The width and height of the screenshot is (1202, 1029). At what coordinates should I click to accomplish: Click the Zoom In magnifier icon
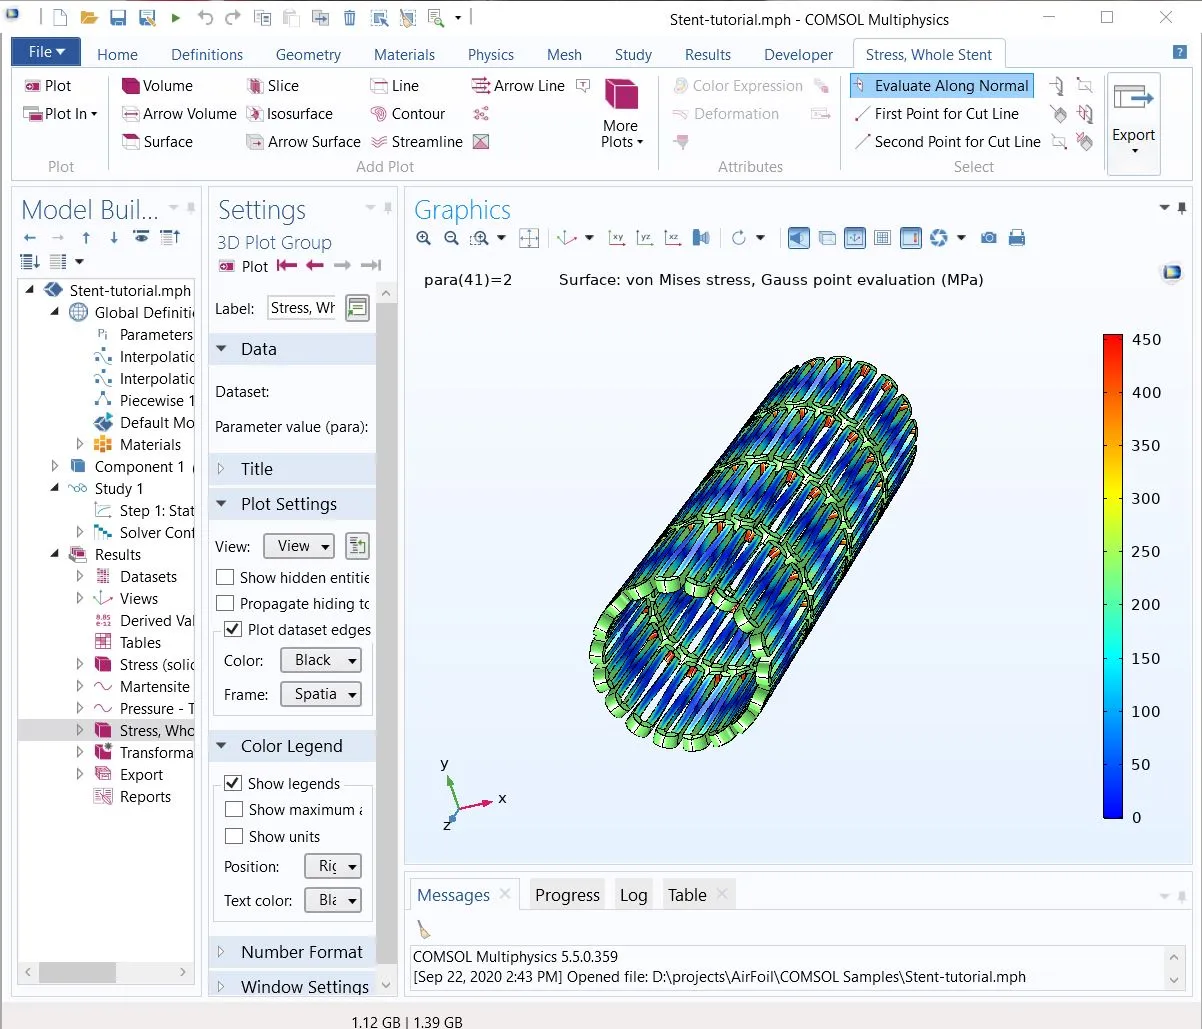(x=424, y=238)
